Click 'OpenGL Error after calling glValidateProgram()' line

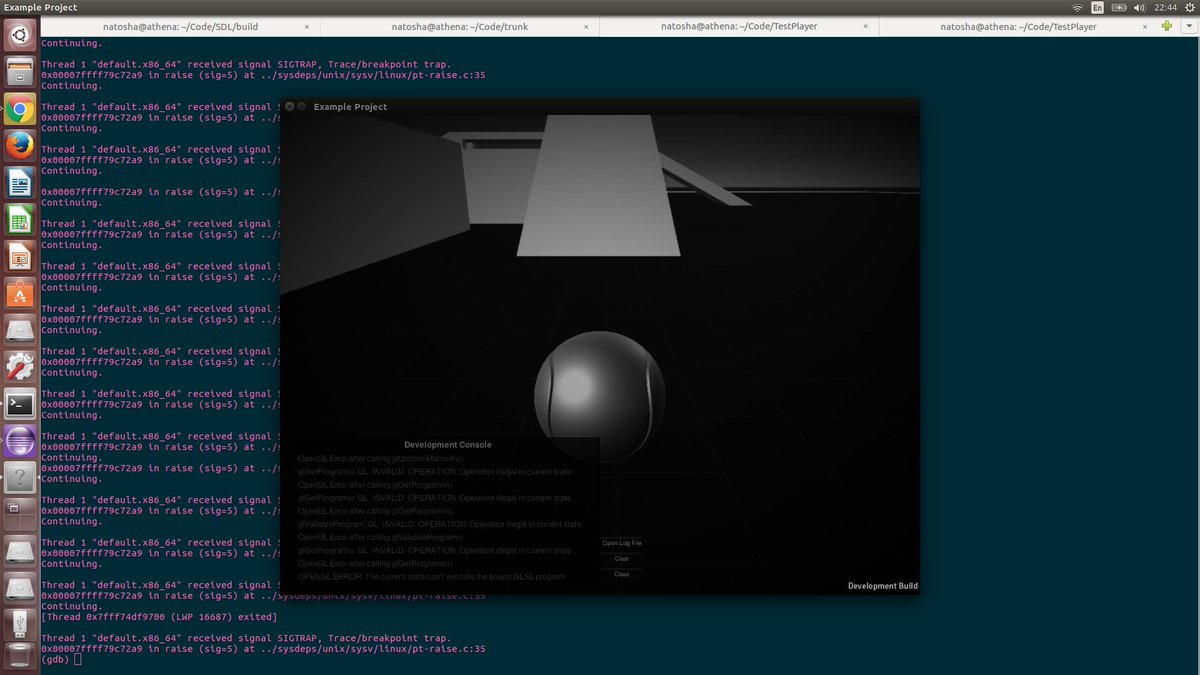381,537
